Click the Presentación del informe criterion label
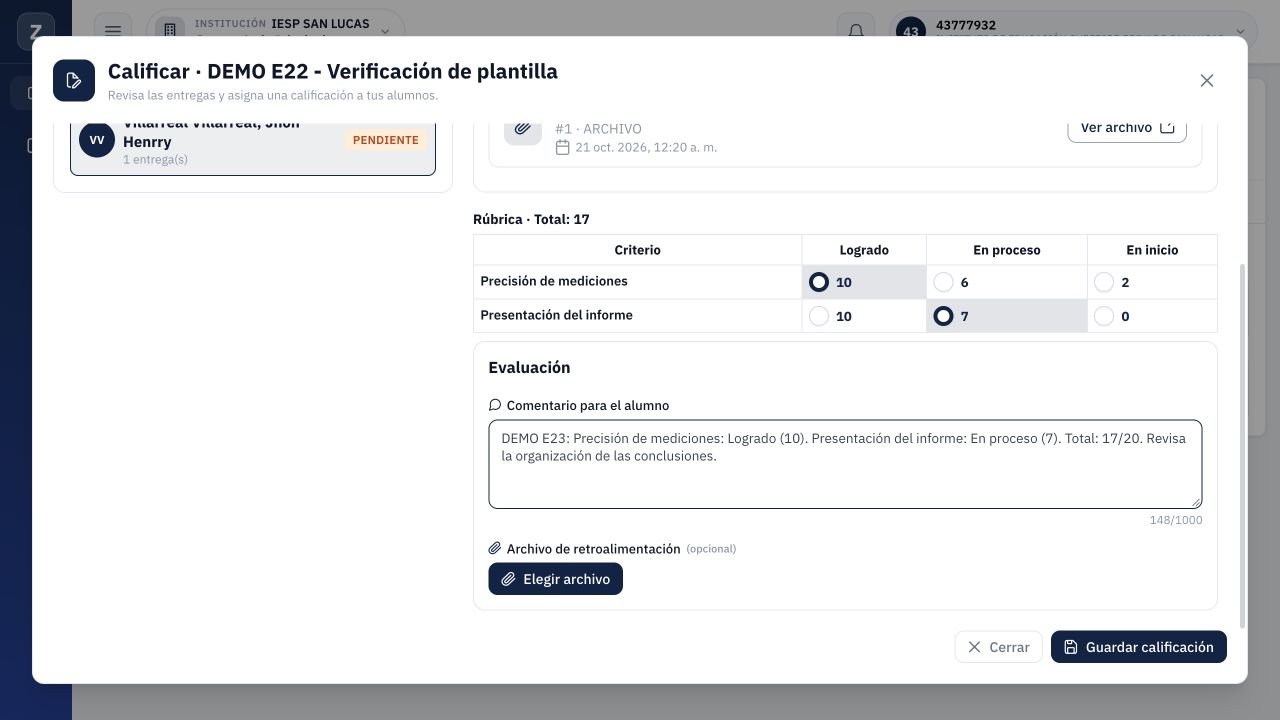The width and height of the screenshot is (1280, 720). click(556, 315)
